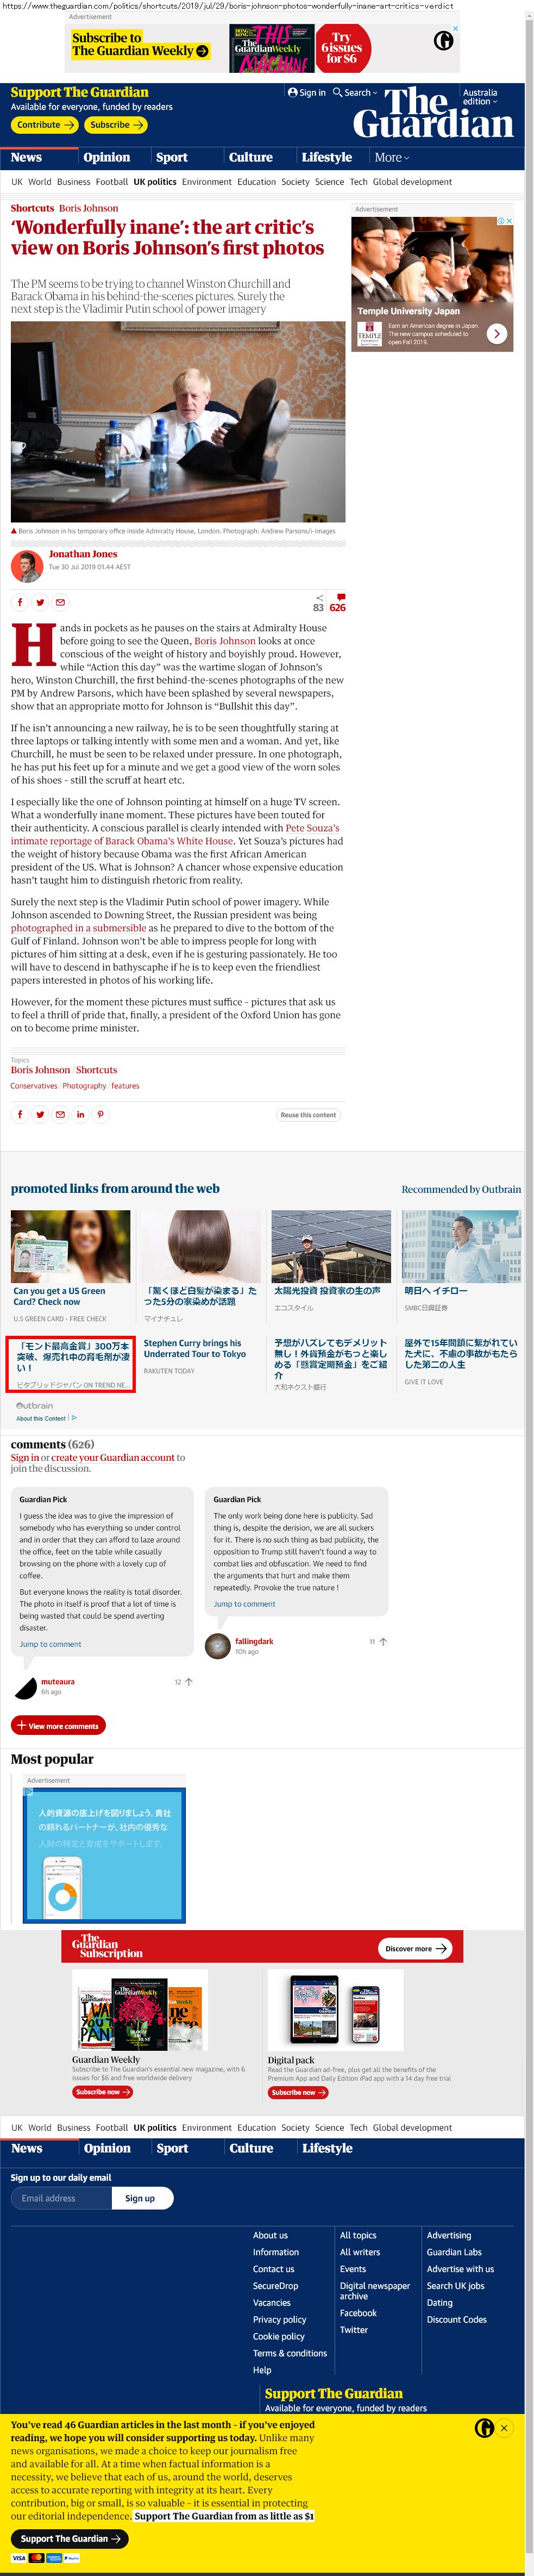Share via email at article bottom
534x2576 pixels.
click(60, 1114)
